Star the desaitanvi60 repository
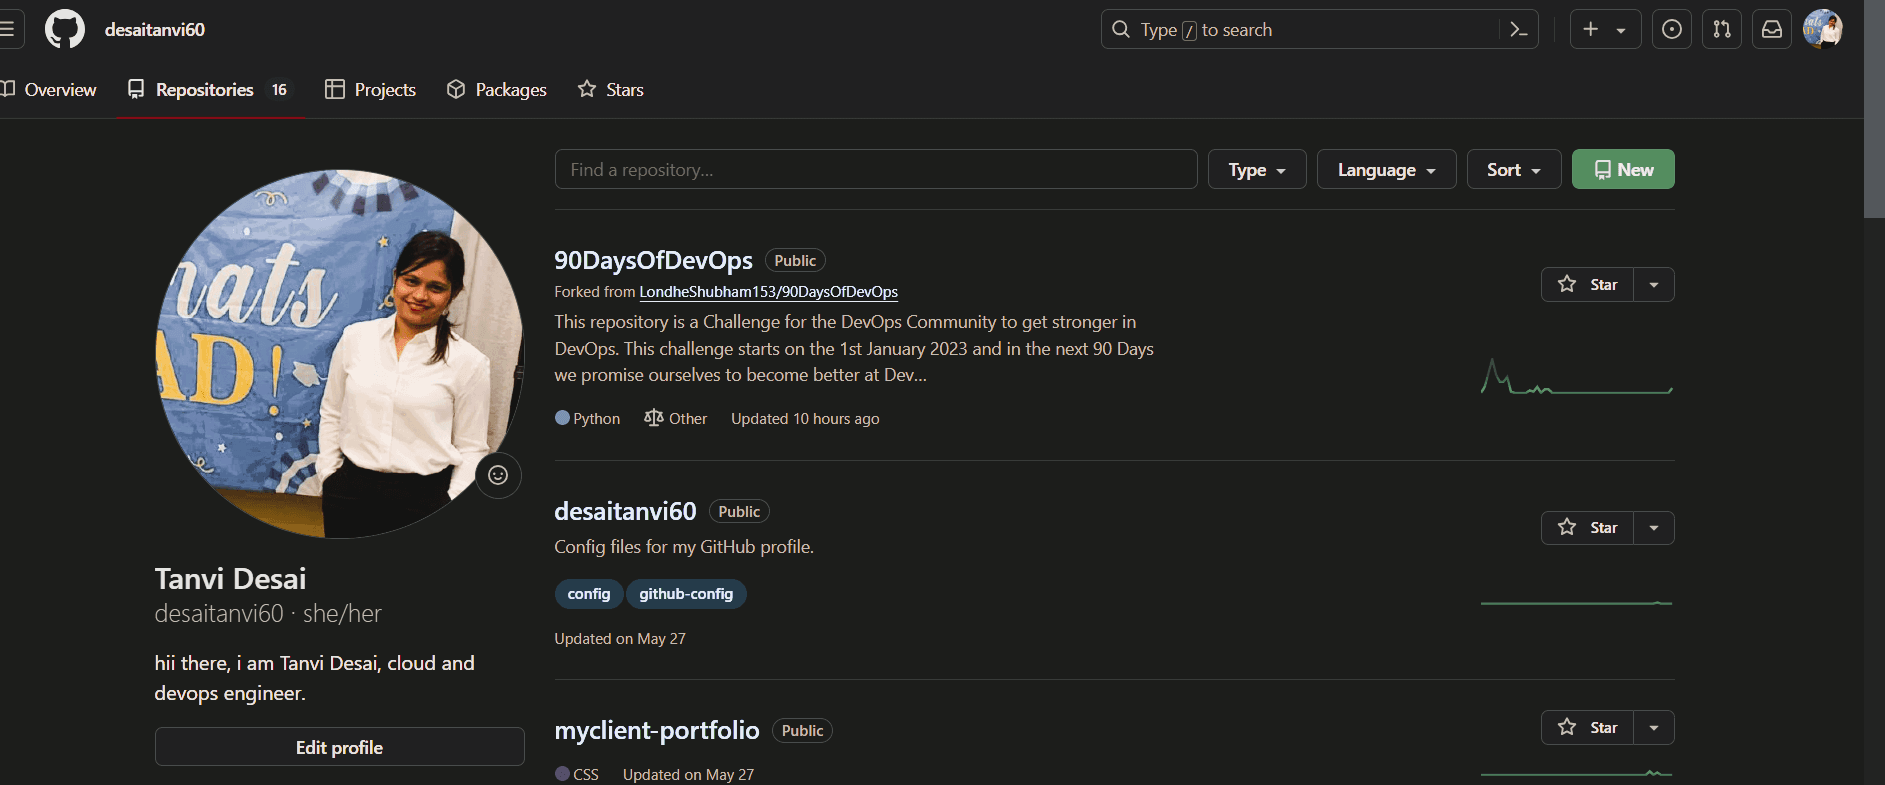This screenshot has width=1885, height=785. pos(1587,528)
